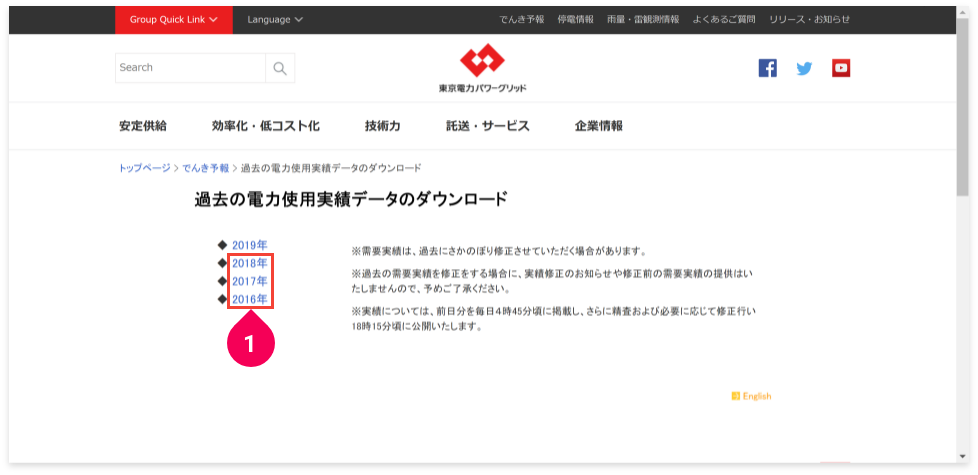This screenshot has height=475, width=978.
Task: Click the note starting ※需要実績は
Action: 498,252
